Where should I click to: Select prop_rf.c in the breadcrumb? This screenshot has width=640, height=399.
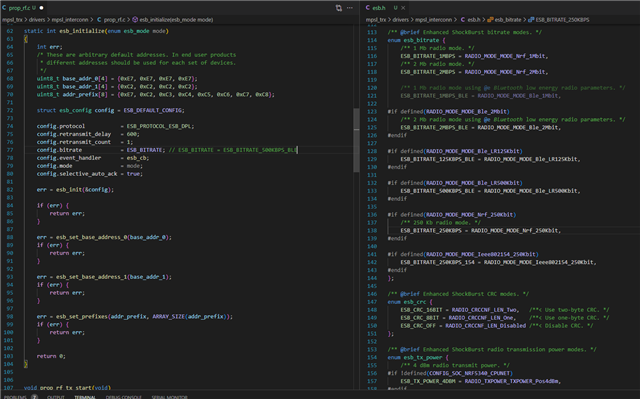tap(114, 20)
